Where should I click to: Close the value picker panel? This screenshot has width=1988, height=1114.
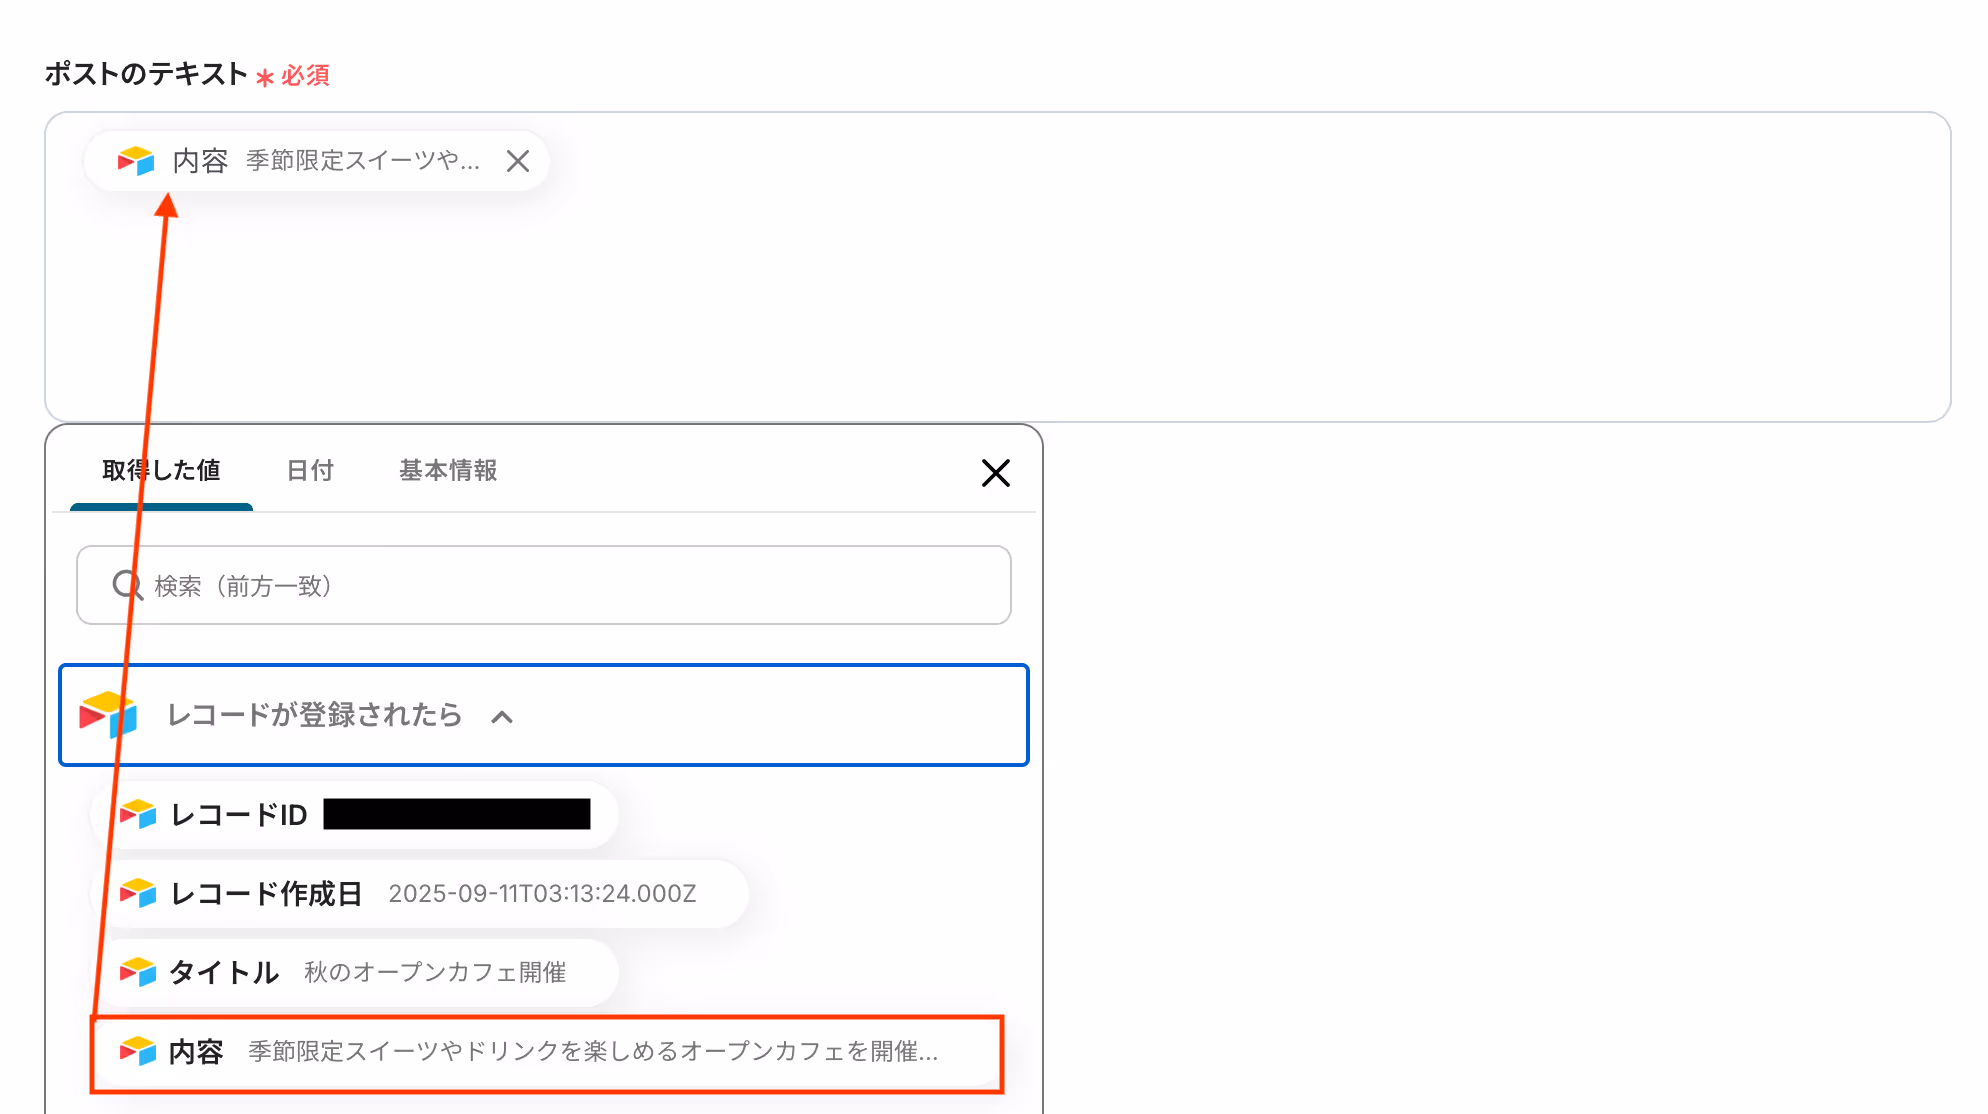click(995, 473)
